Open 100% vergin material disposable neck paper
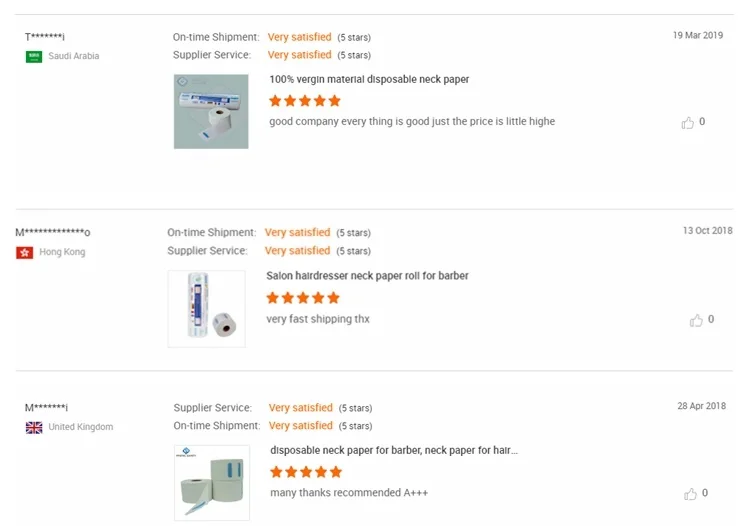The width and height of the screenshot is (754, 526). pyautogui.click(x=369, y=79)
